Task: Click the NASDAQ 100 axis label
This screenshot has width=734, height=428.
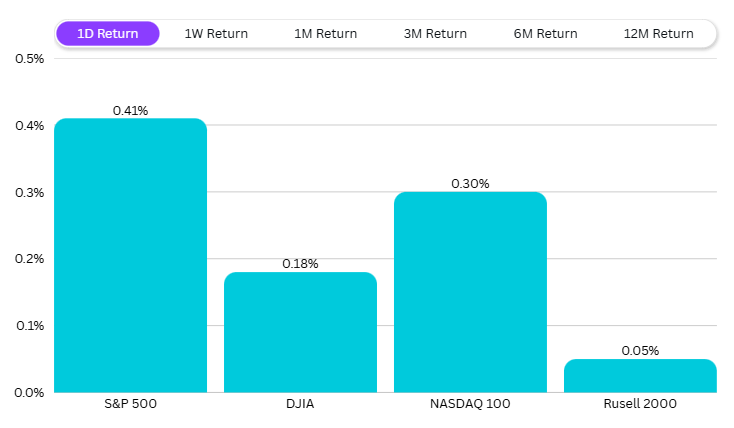Action: (x=470, y=404)
